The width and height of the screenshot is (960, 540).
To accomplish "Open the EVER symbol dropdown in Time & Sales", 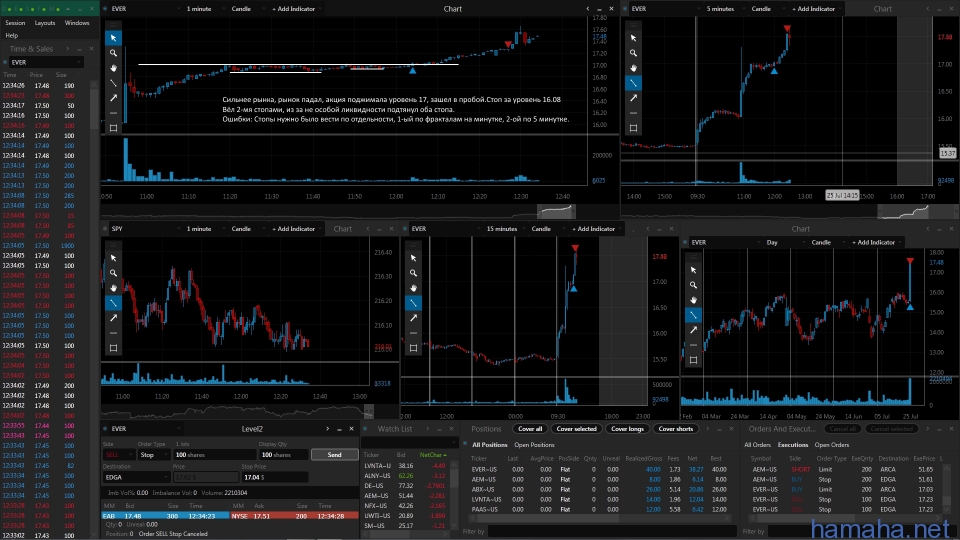I will point(46,62).
